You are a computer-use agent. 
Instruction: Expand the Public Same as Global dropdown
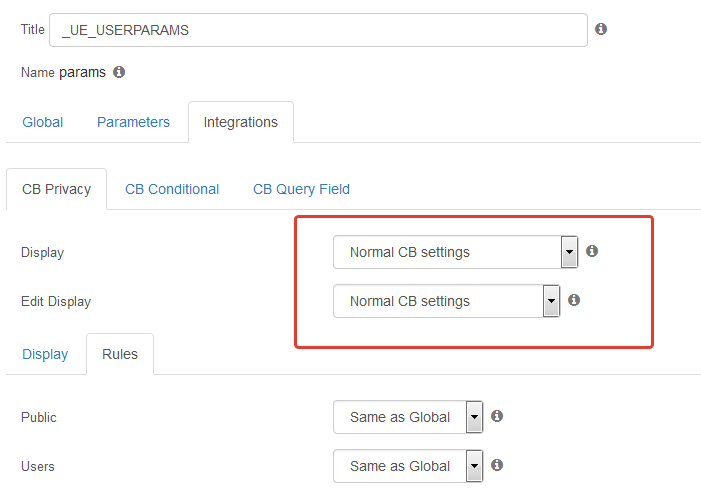408,417
